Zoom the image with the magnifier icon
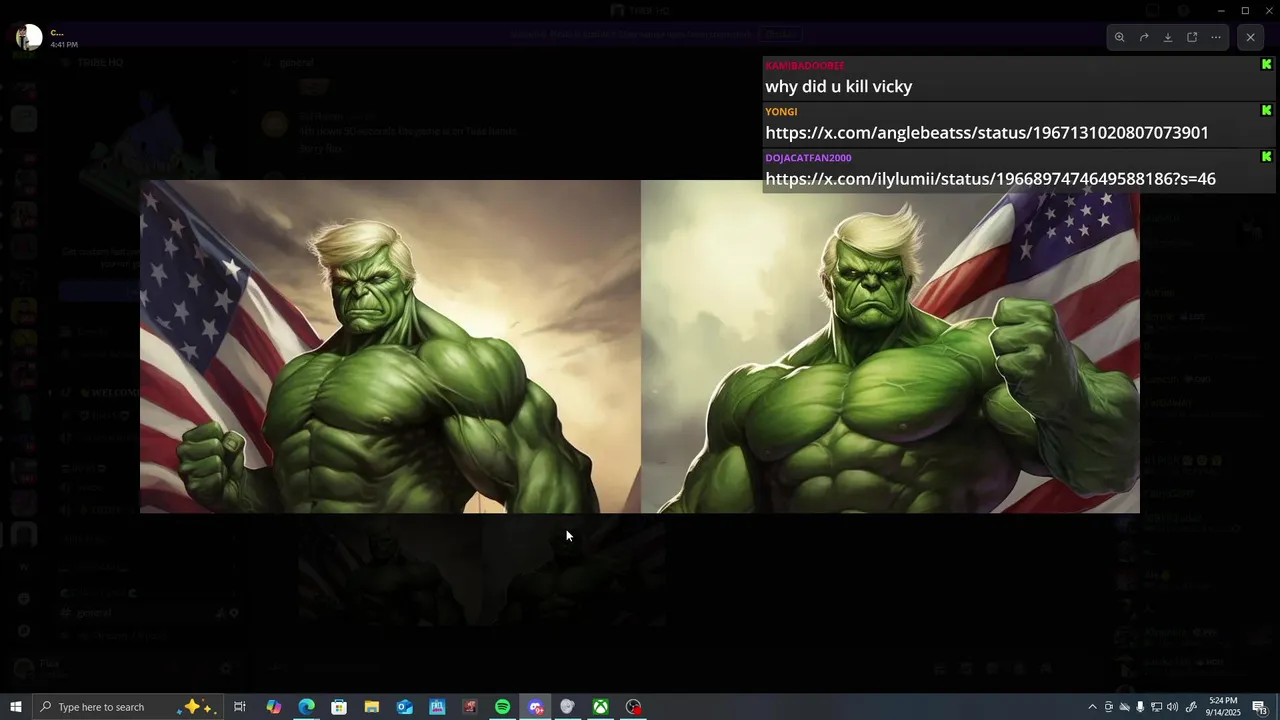This screenshot has height=720, width=1280. [1119, 37]
